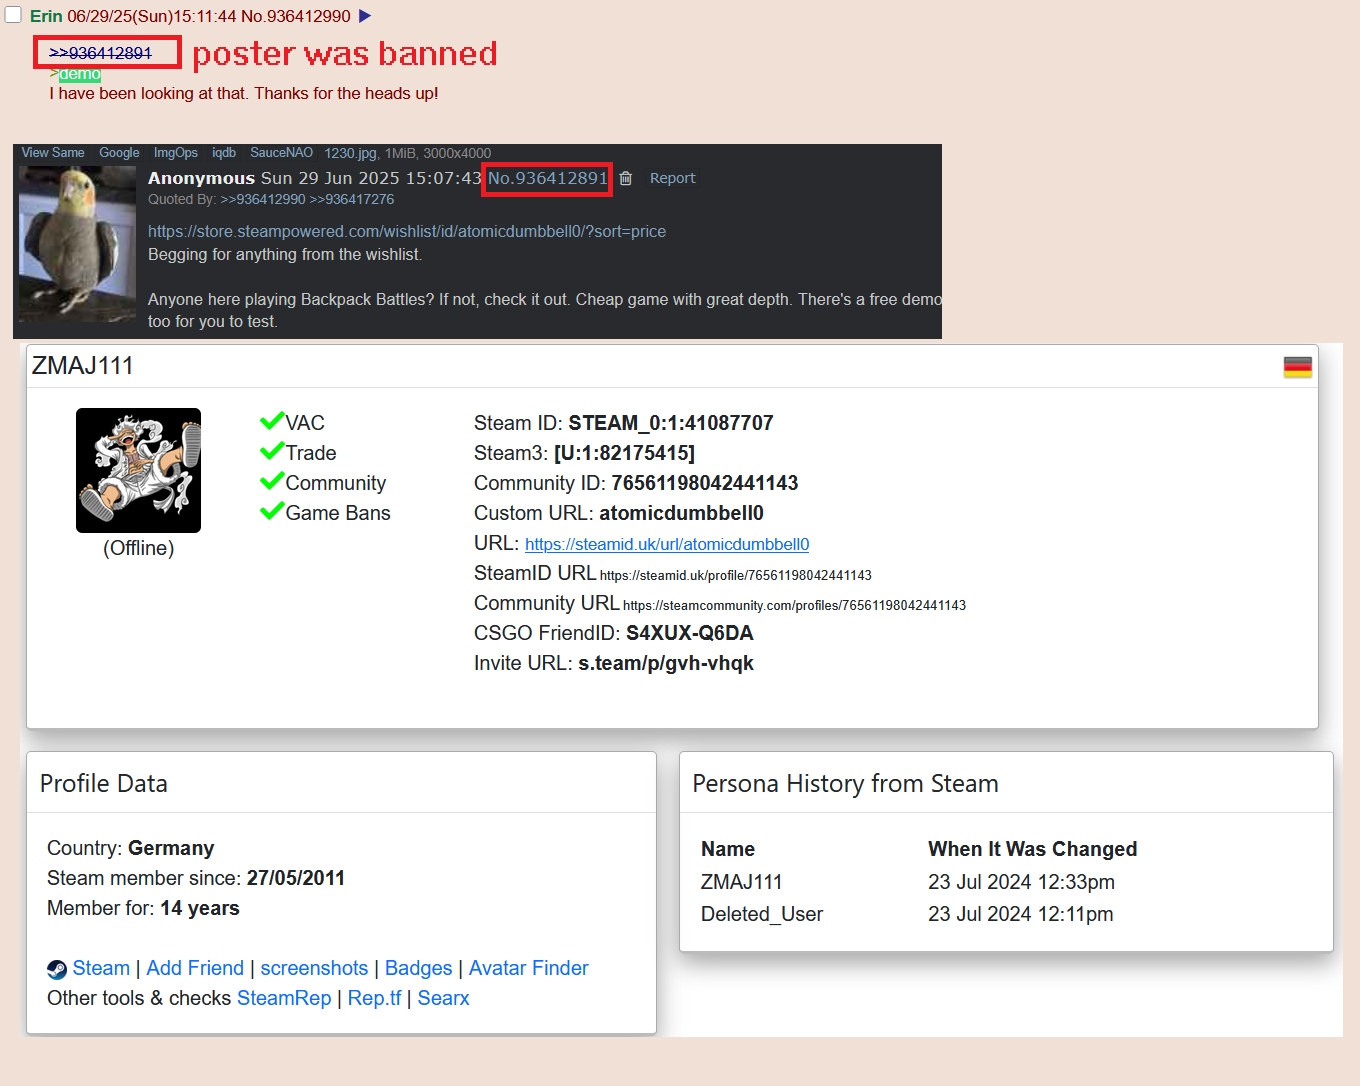The width and height of the screenshot is (1360, 1086).
Task: Click the Country value Germany
Action: tap(171, 848)
